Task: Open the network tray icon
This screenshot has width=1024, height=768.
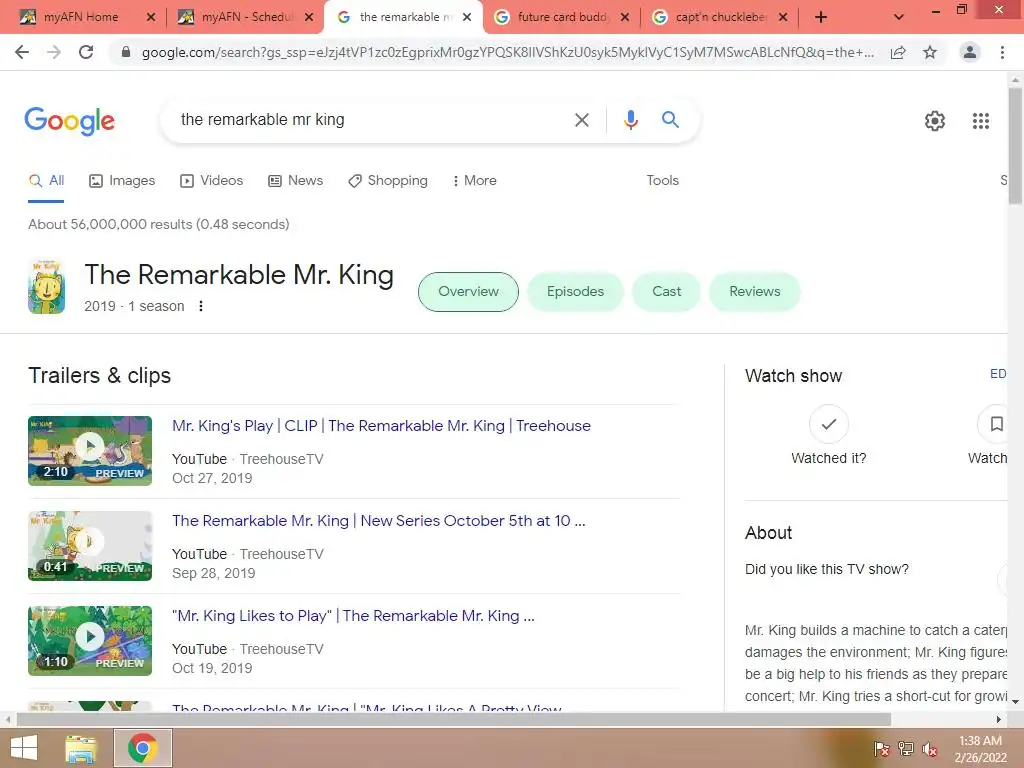Action: point(906,748)
